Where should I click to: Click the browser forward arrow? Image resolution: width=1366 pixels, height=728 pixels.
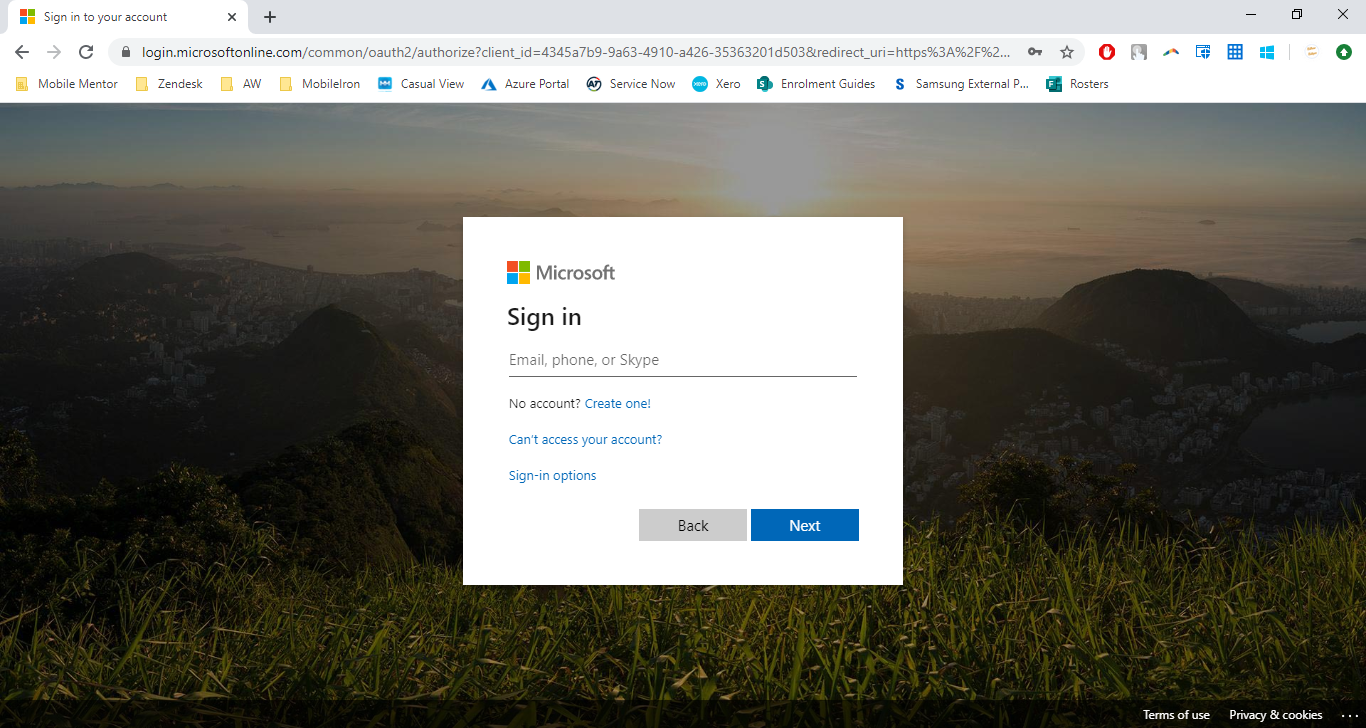coord(54,52)
